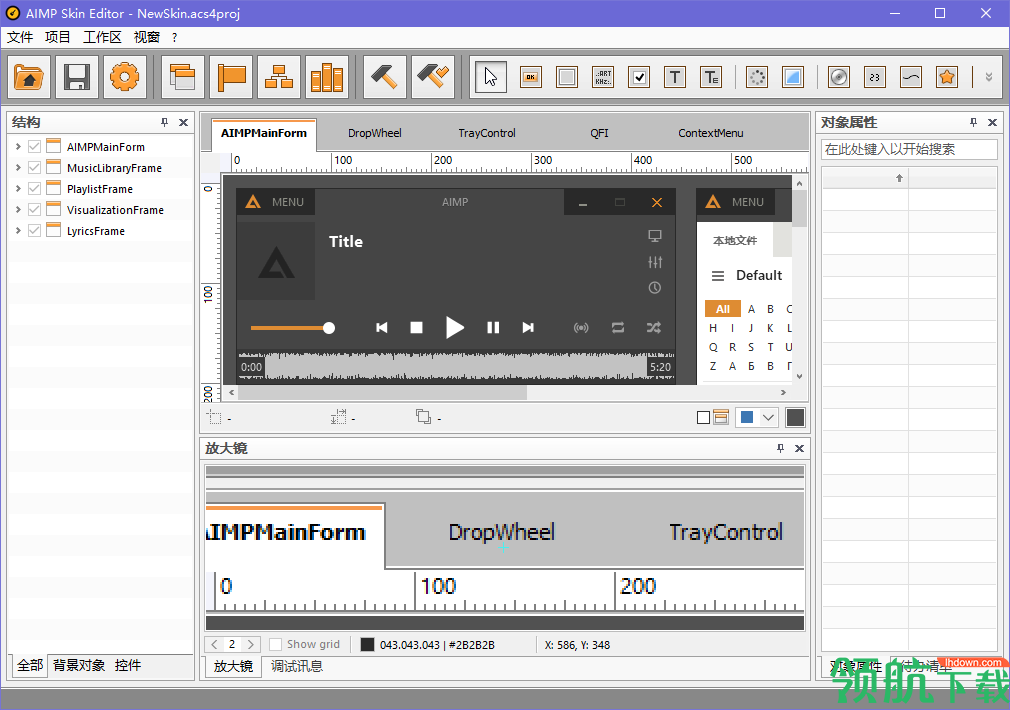Open the ? help menu

click(x=174, y=37)
